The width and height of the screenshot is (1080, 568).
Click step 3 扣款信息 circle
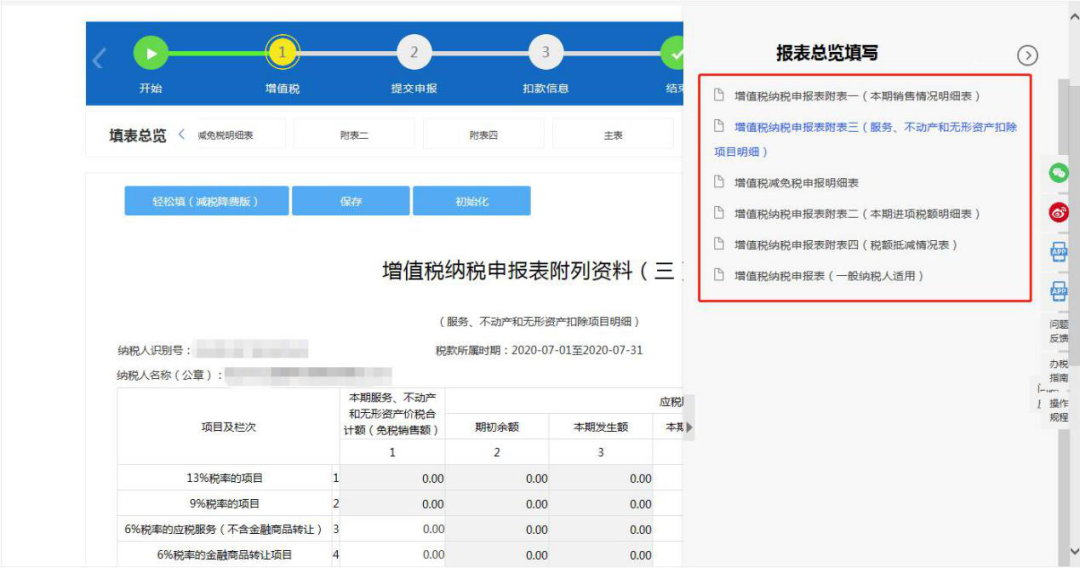(x=546, y=52)
